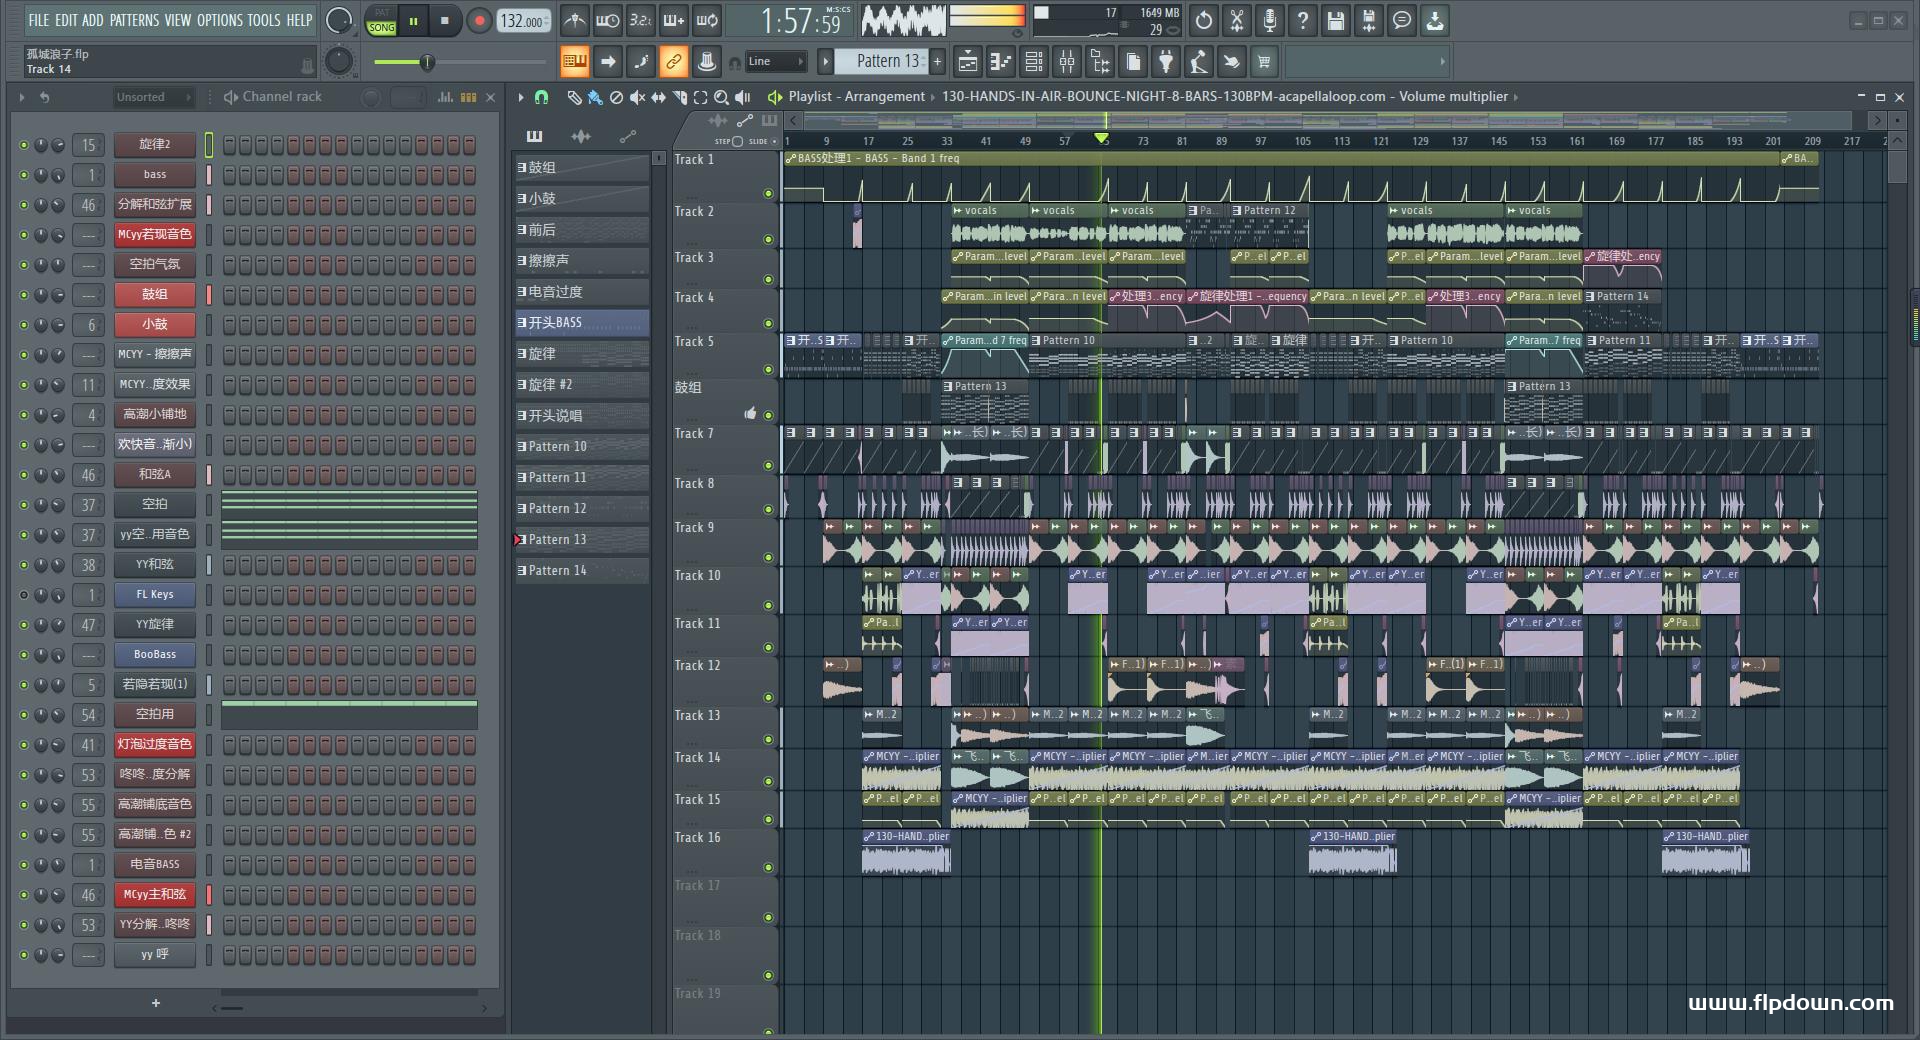Image resolution: width=1920 pixels, height=1040 pixels.
Task: Open the playlist options menu arrow
Action: 520,97
